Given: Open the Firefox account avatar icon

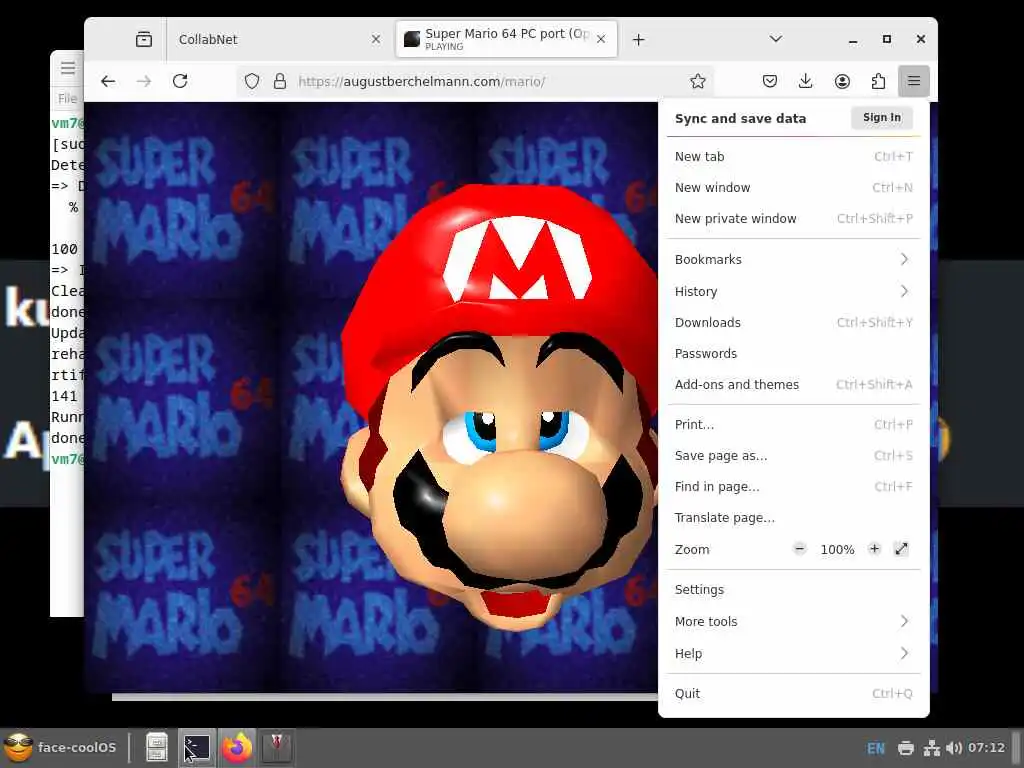Looking at the screenshot, I should click(x=842, y=81).
